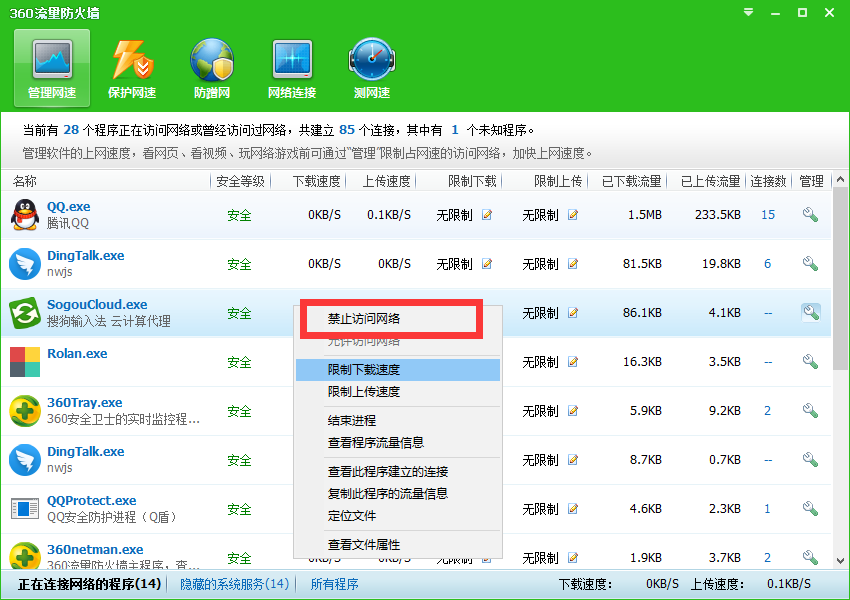Launch the 测网速 speed test
The image size is (850, 600).
372,68
